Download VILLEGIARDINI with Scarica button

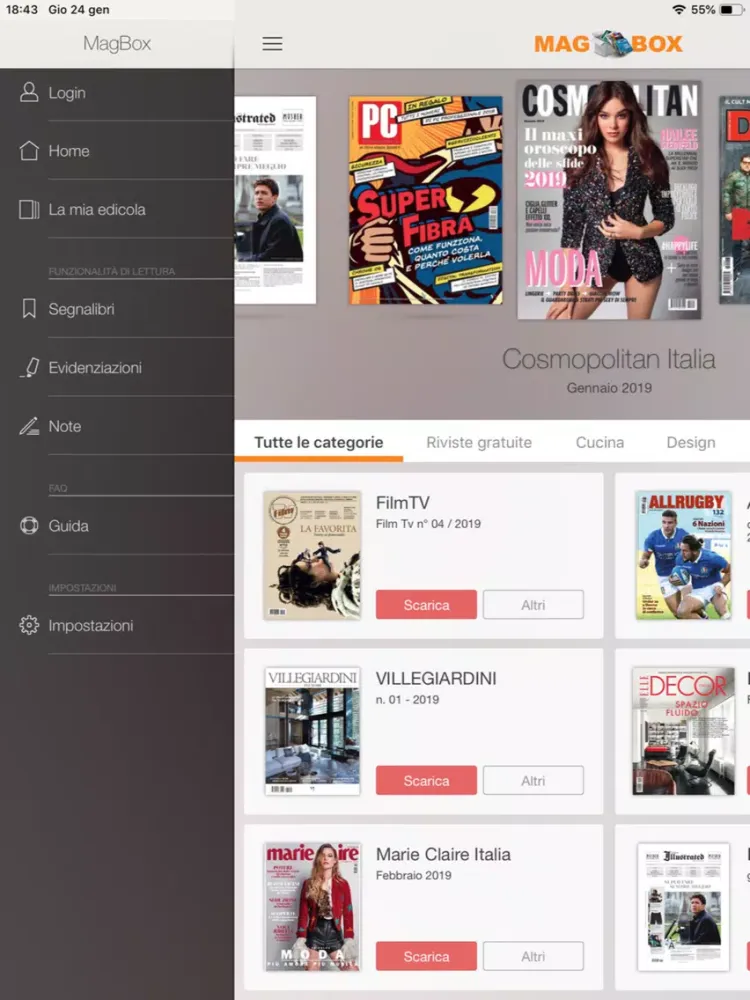point(426,781)
